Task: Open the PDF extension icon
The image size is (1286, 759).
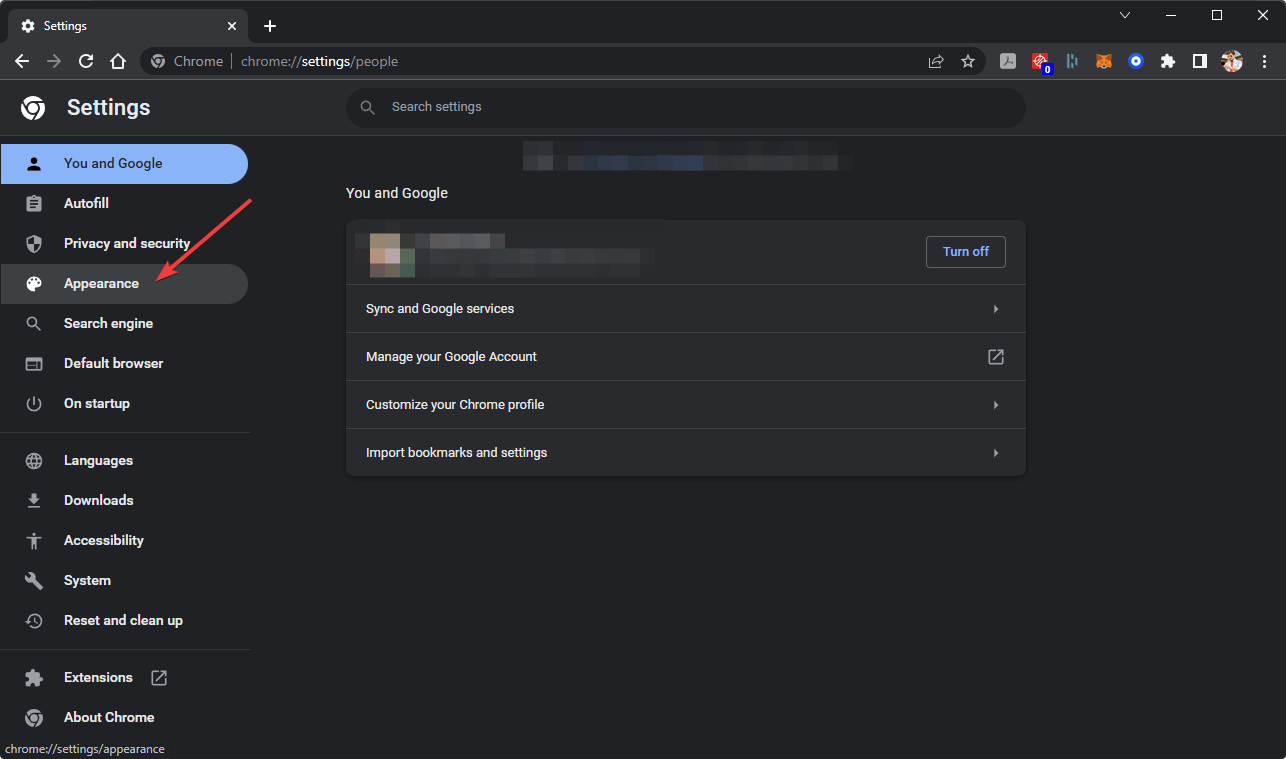Action: coord(1008,61)
